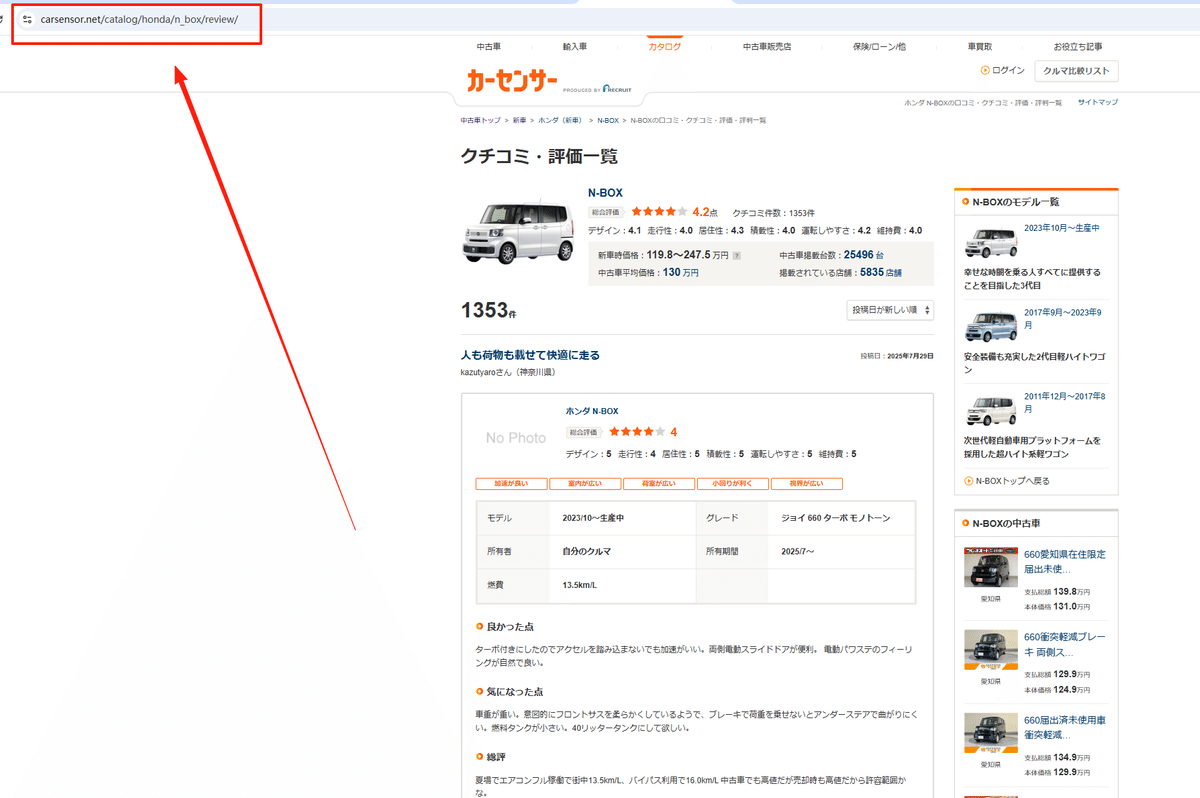1200x798 pixels.
Task: Click the 総評 section heading
Action: 498,757
